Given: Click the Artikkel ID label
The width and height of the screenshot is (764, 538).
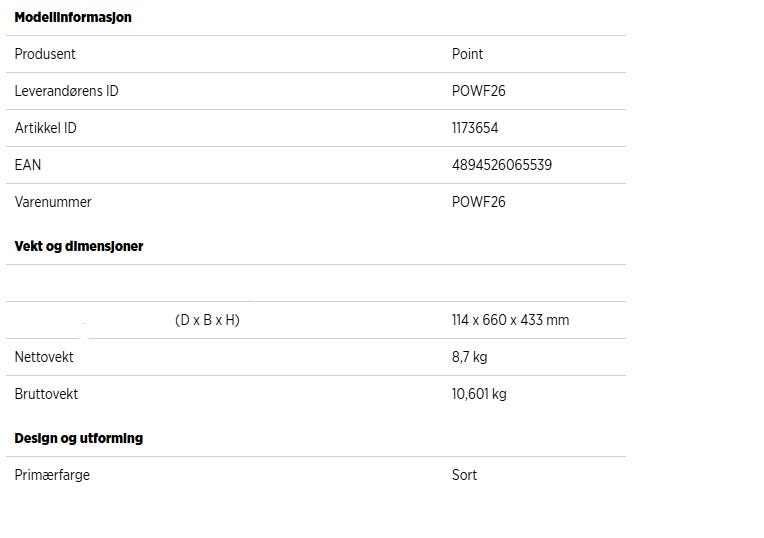Looking at the screenshot, I should (x=45, y=128).
